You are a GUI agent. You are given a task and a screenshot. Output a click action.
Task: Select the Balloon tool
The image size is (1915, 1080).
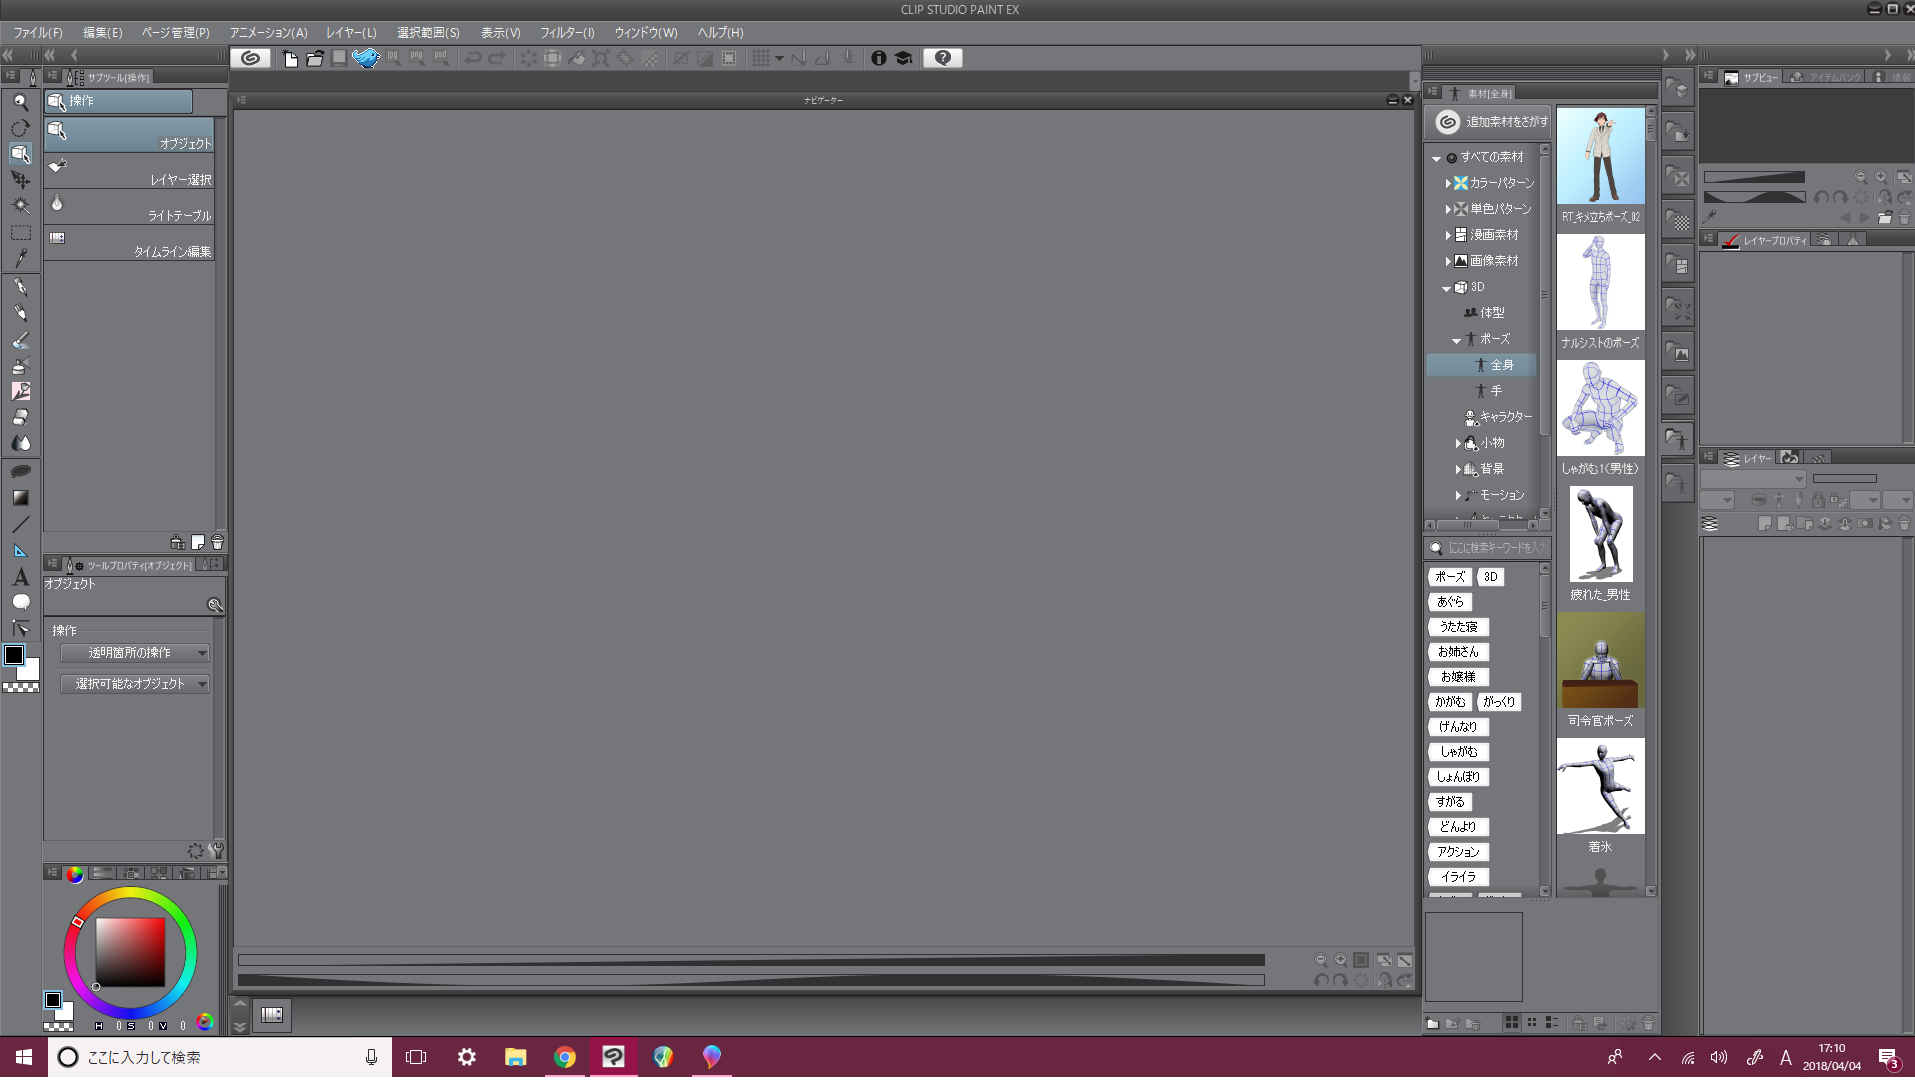20,602
